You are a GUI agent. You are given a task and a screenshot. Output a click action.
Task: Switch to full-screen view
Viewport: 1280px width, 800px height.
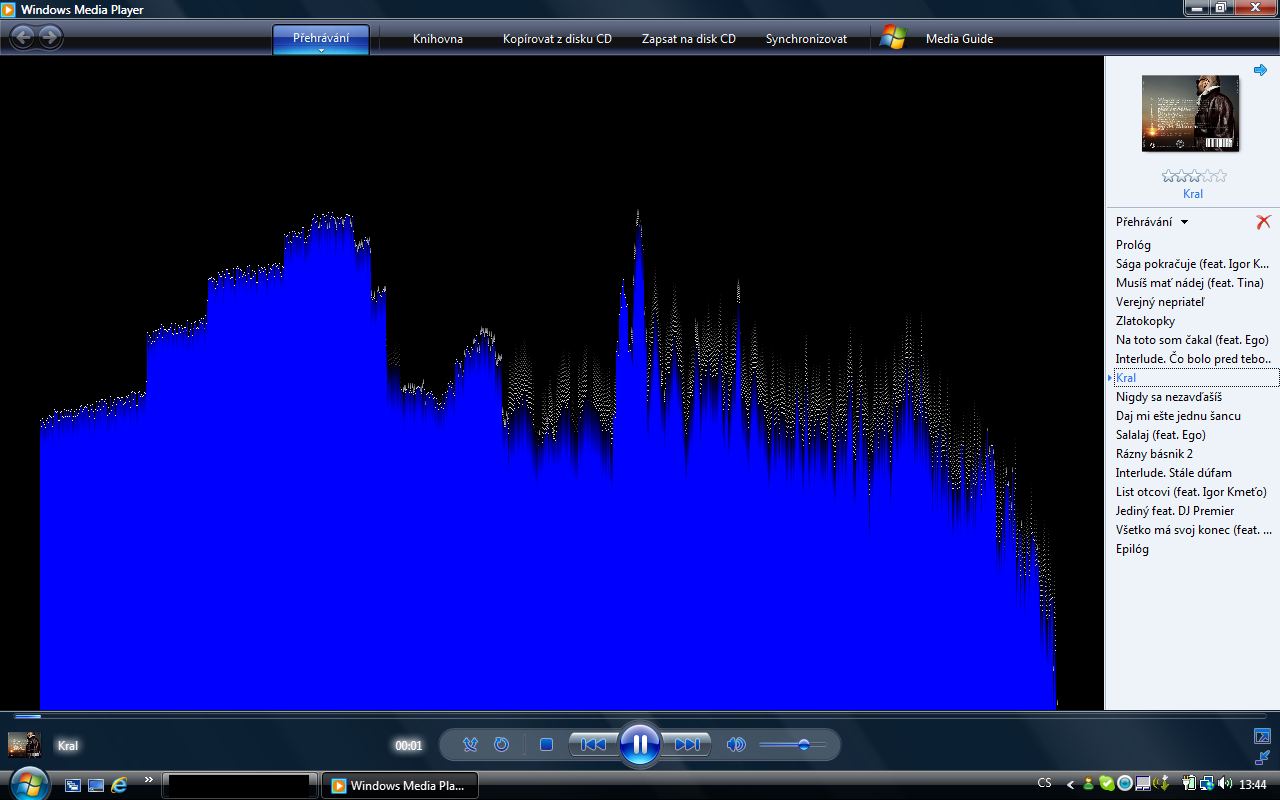click(x=1262, y=736)
